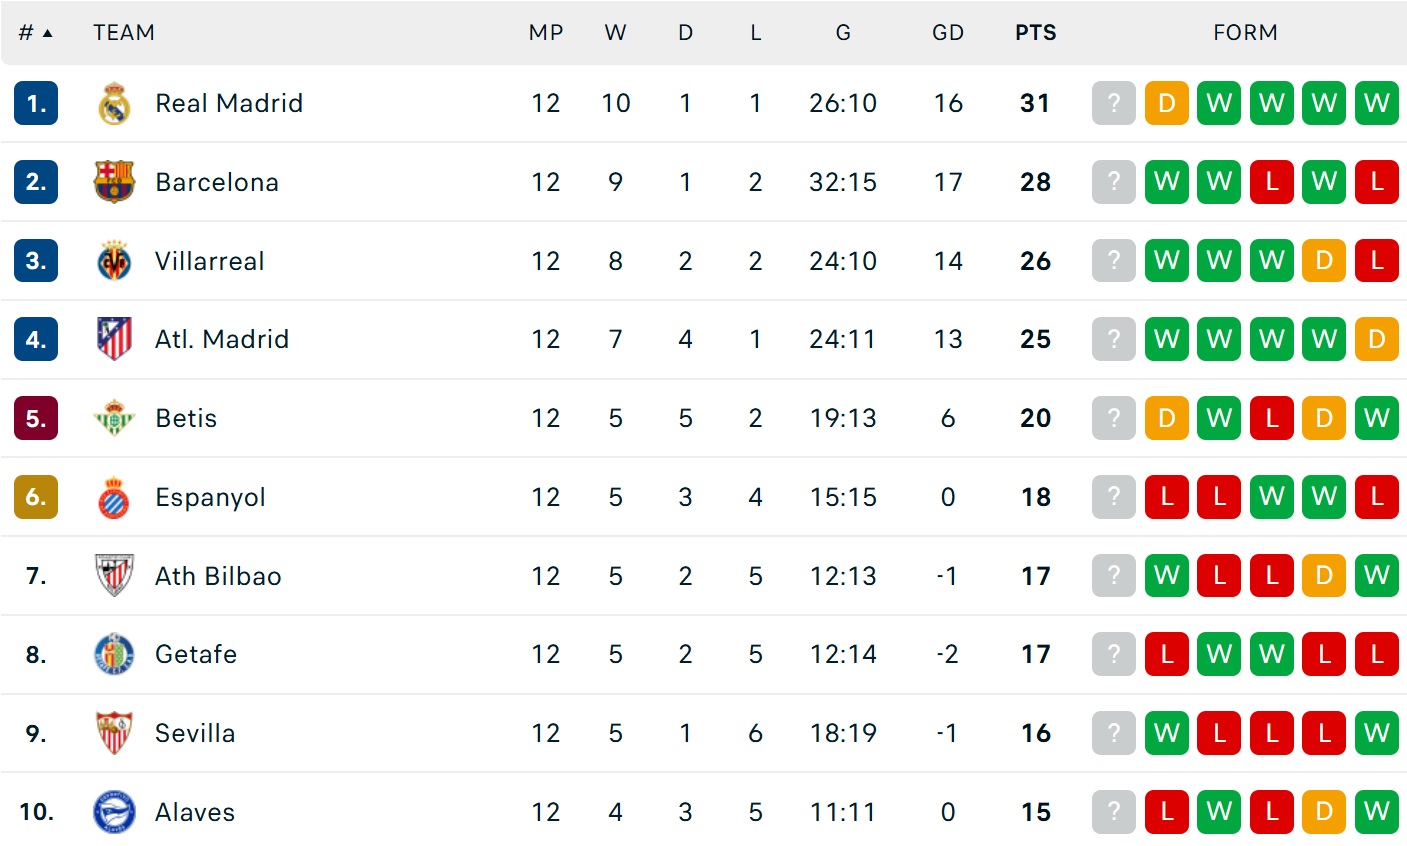Click the Atl. Madrid club crest
1407x846 pixels.
pos(114,339)
